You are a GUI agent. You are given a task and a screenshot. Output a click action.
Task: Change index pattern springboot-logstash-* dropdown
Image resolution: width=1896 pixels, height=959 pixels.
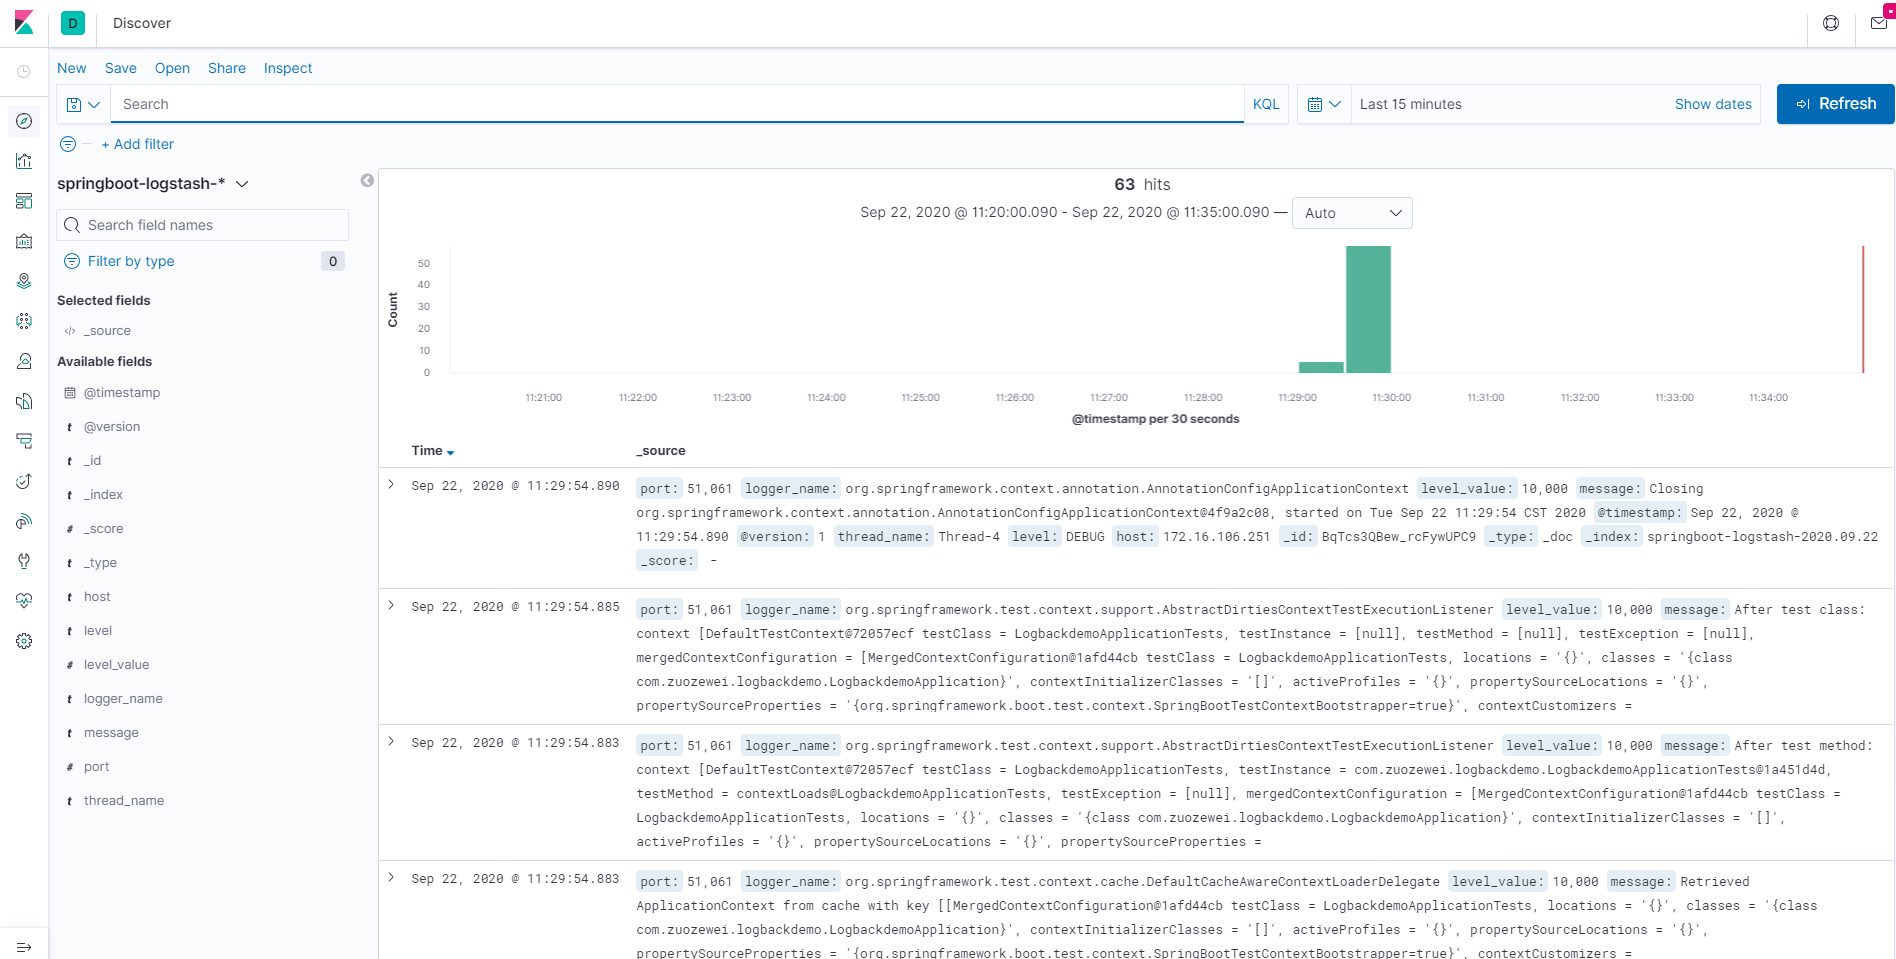[x=153, y=184]
